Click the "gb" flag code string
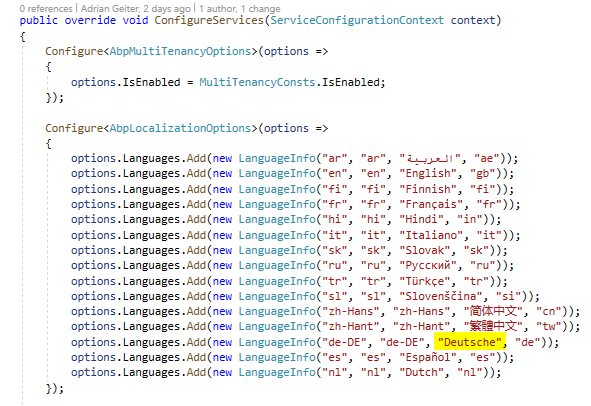Viewport: 591px width, 406px height. tap(483, 173)
